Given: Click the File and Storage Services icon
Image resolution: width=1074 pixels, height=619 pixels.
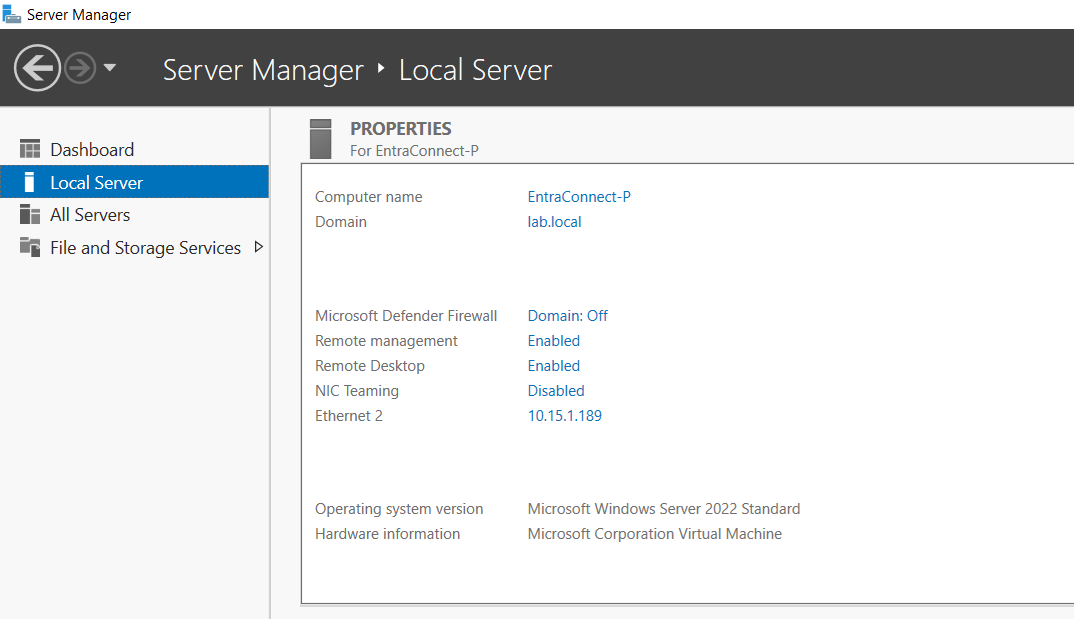Looking at the screenshot, I should (x=29, y=247).
